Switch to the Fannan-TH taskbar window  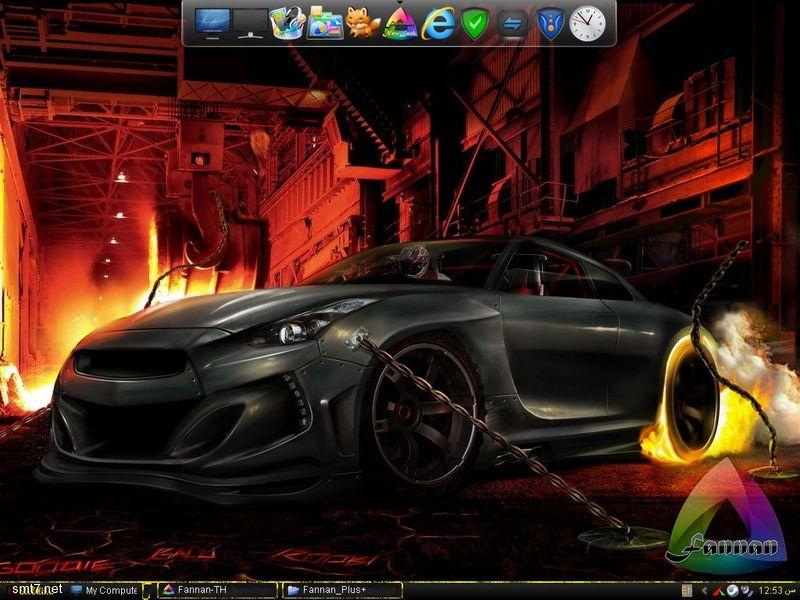click(217, 590)
